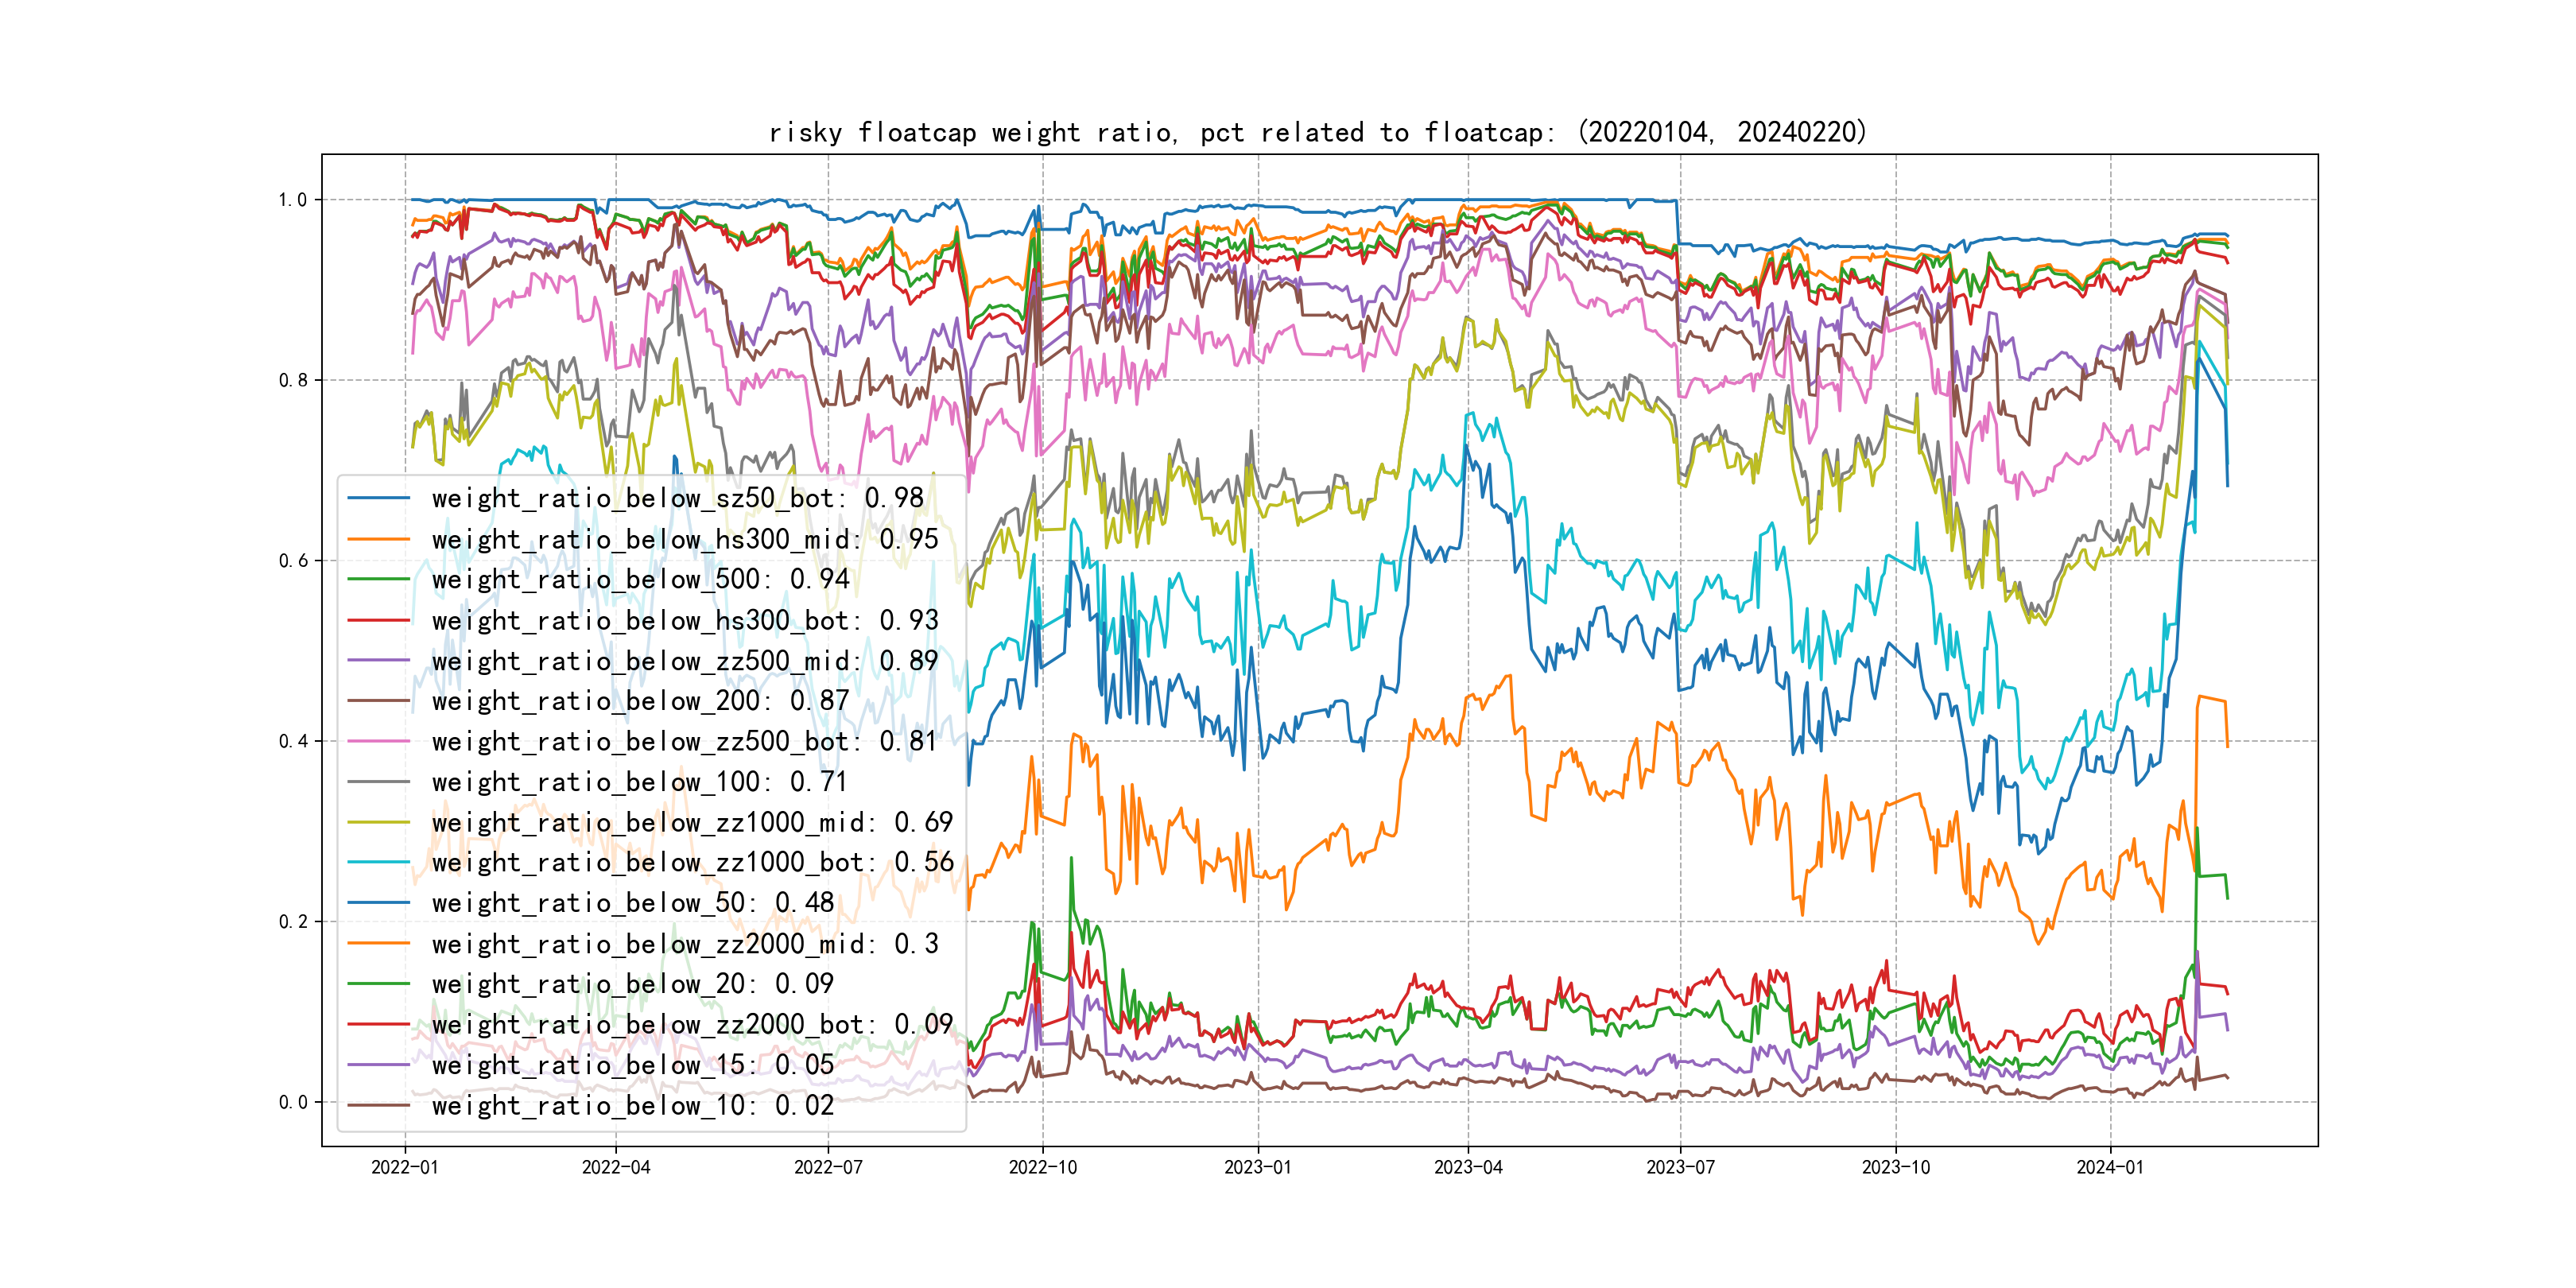Select the weight_ratio_below_50 legend entry
This screenshot has height=1288, width=2576.
tap(632, 903)
